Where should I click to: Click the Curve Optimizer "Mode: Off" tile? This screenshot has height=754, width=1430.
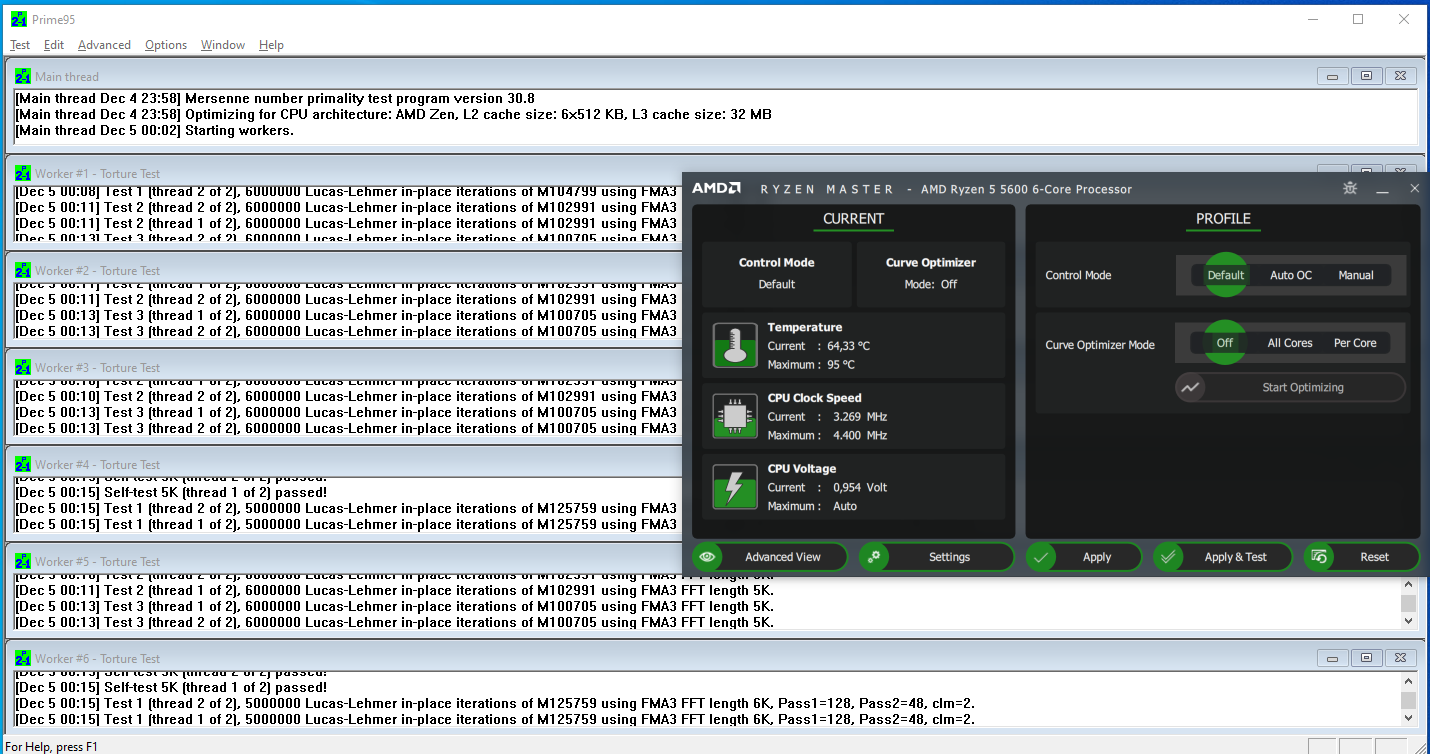pyautogui.click(x=931, y=274)
